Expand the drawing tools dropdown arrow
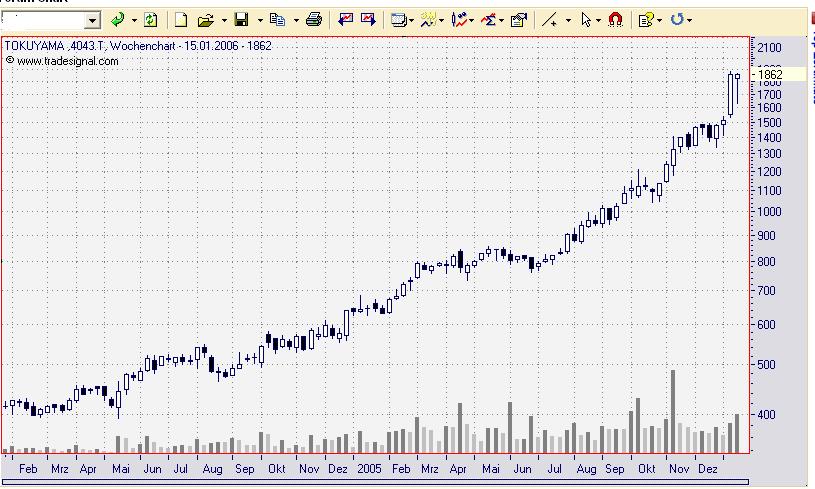815x489 pixels. 568,21
